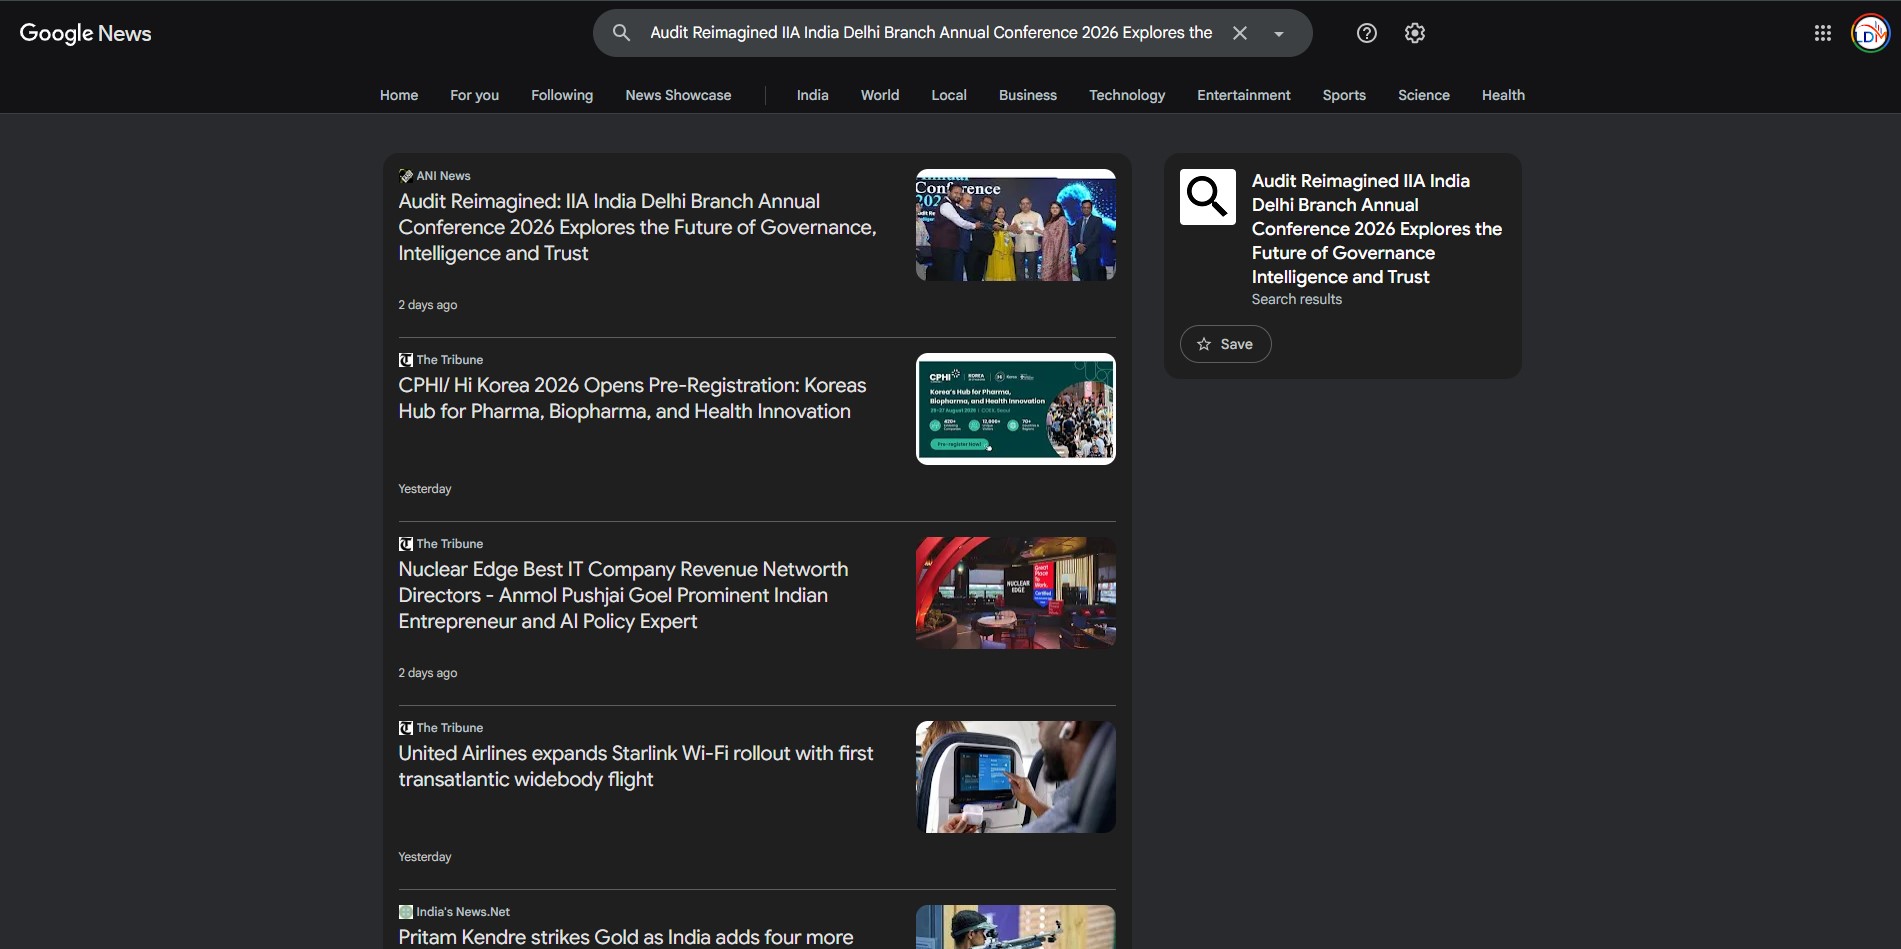Select the World section
Screen dimensions: 1901x949
(880, 95)
